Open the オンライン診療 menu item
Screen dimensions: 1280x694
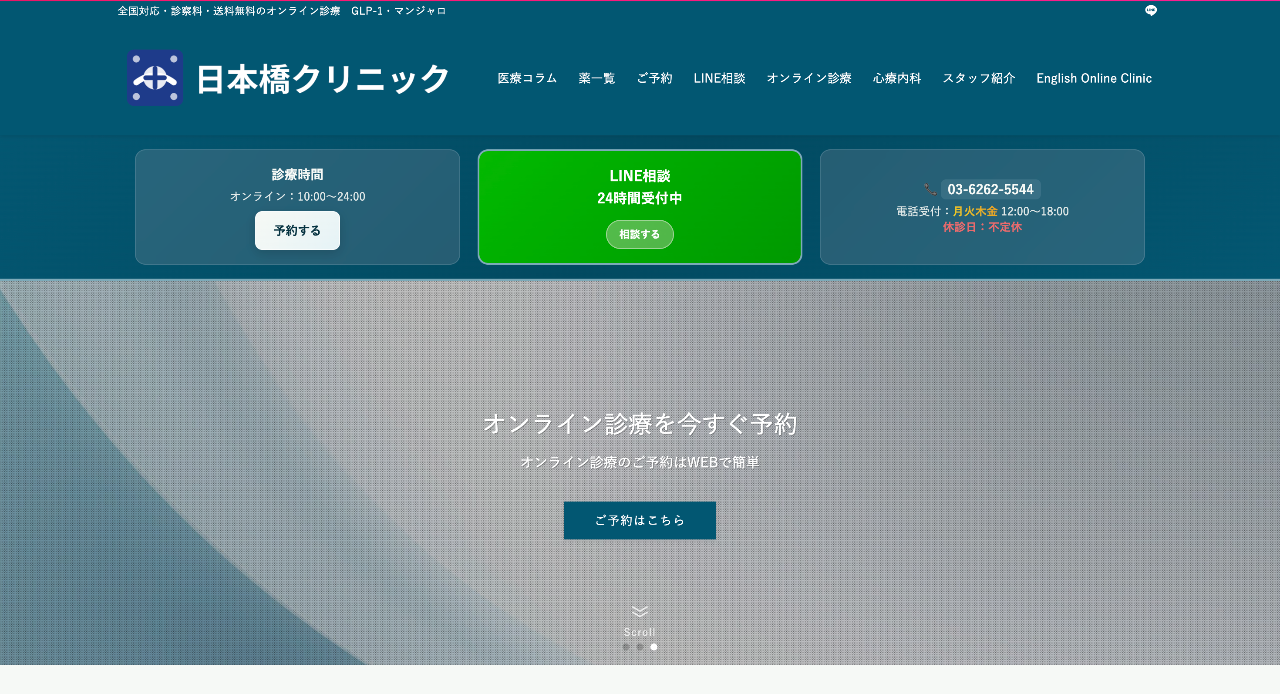[808, 78]
